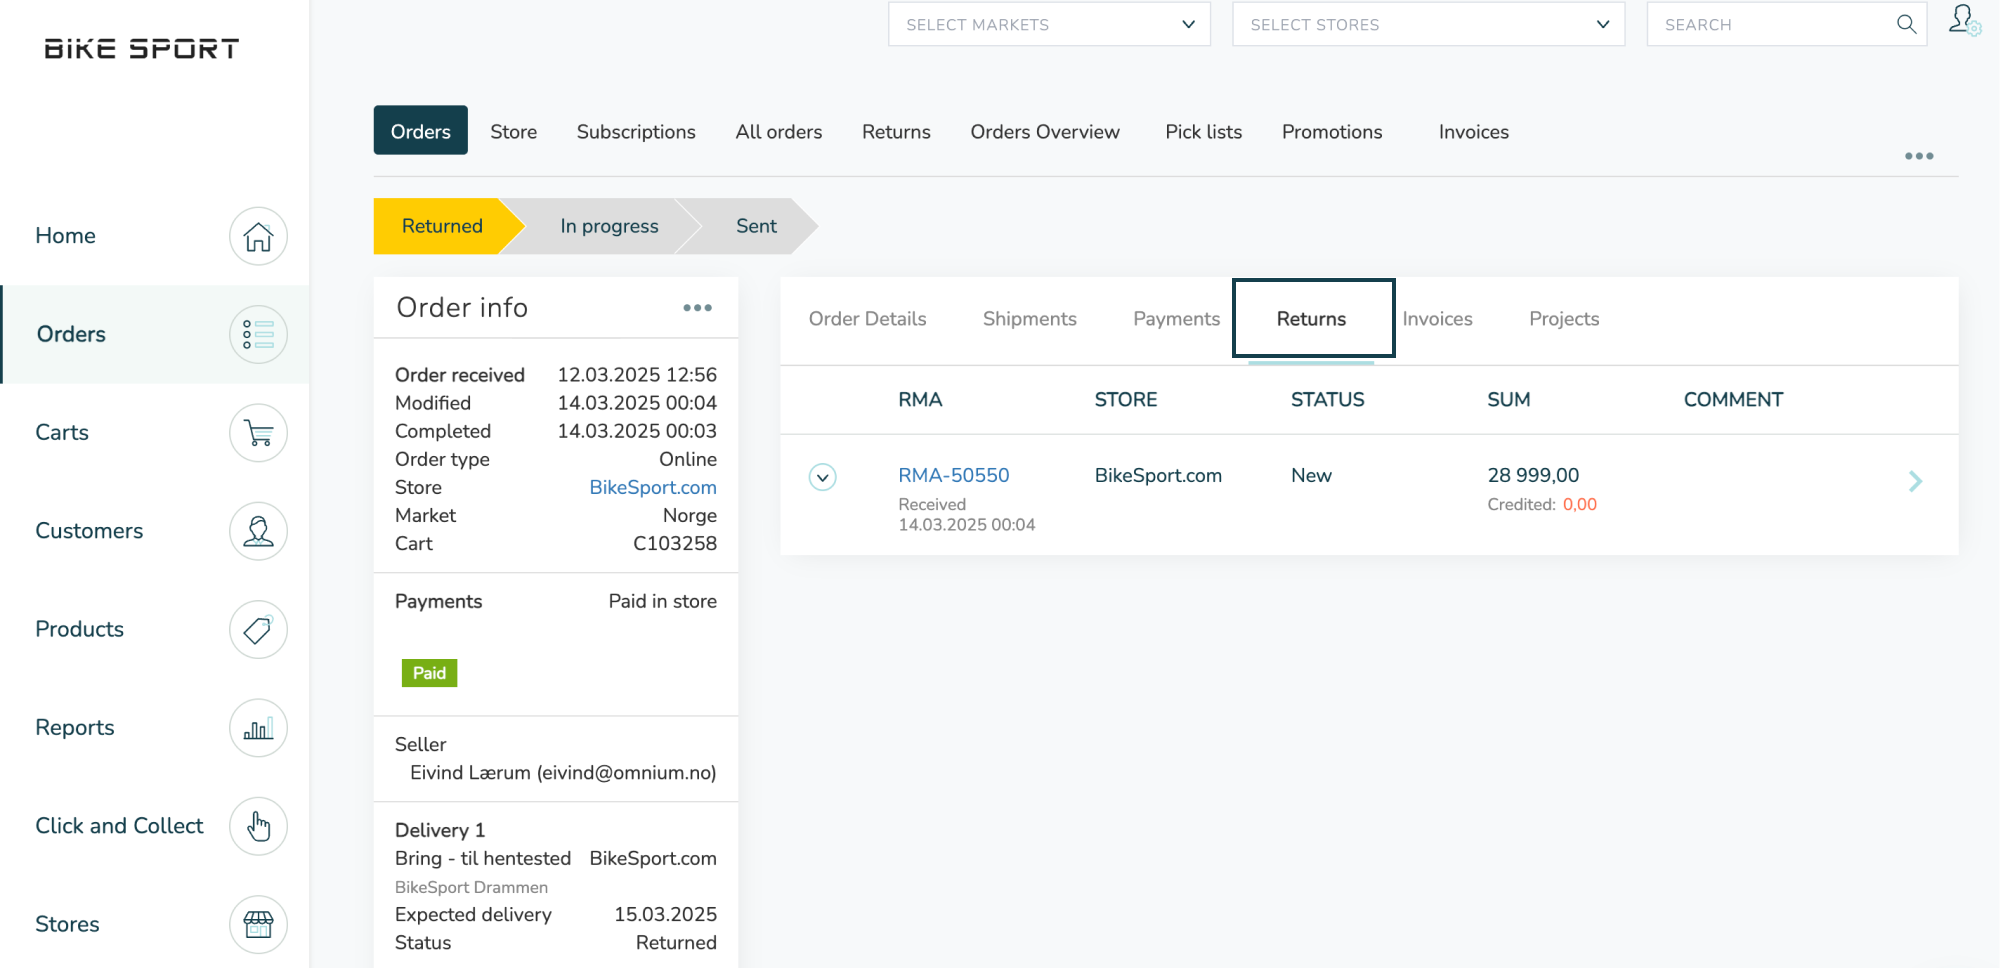The image size is (2000, 968).
Task: Click the New status in RMA row
Action: point(1311,475)
